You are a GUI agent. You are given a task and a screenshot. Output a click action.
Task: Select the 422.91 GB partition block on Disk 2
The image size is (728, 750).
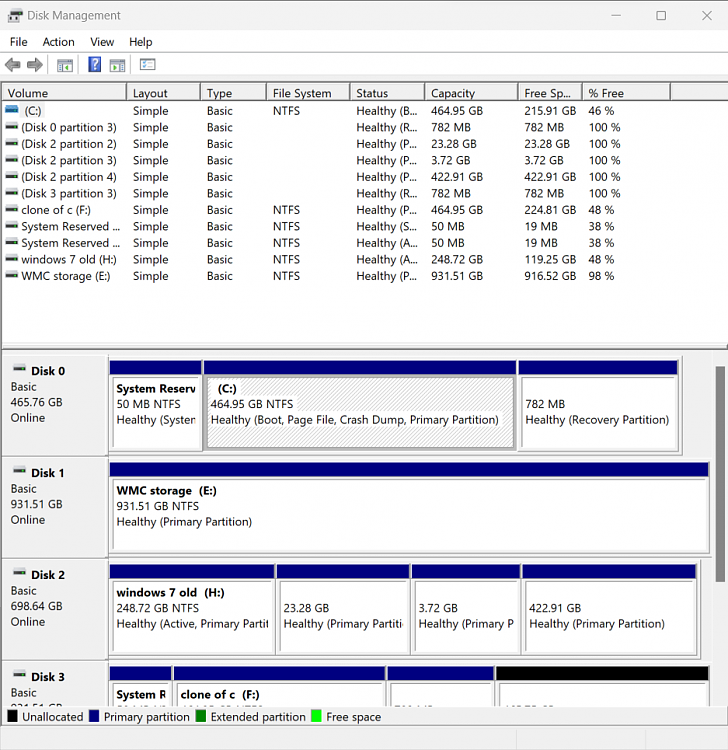click(x=609, y=608)
